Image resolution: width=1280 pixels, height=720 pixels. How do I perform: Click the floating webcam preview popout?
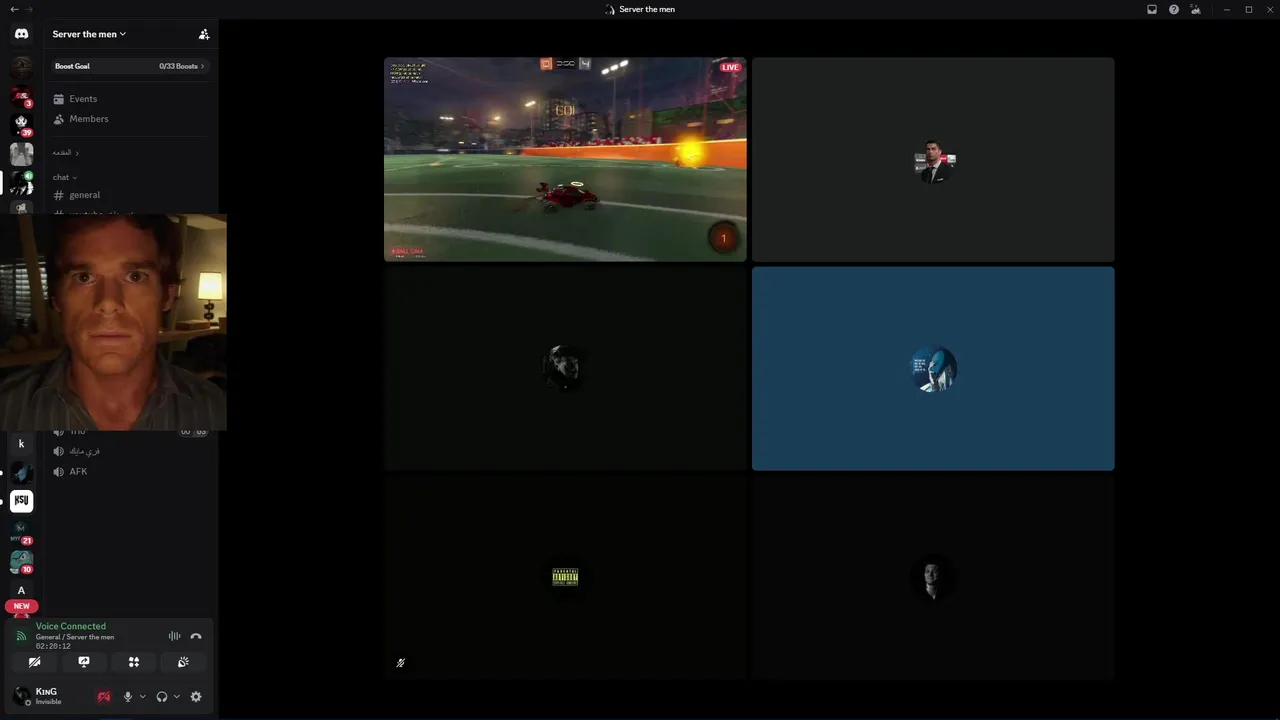tap(113, 322)
